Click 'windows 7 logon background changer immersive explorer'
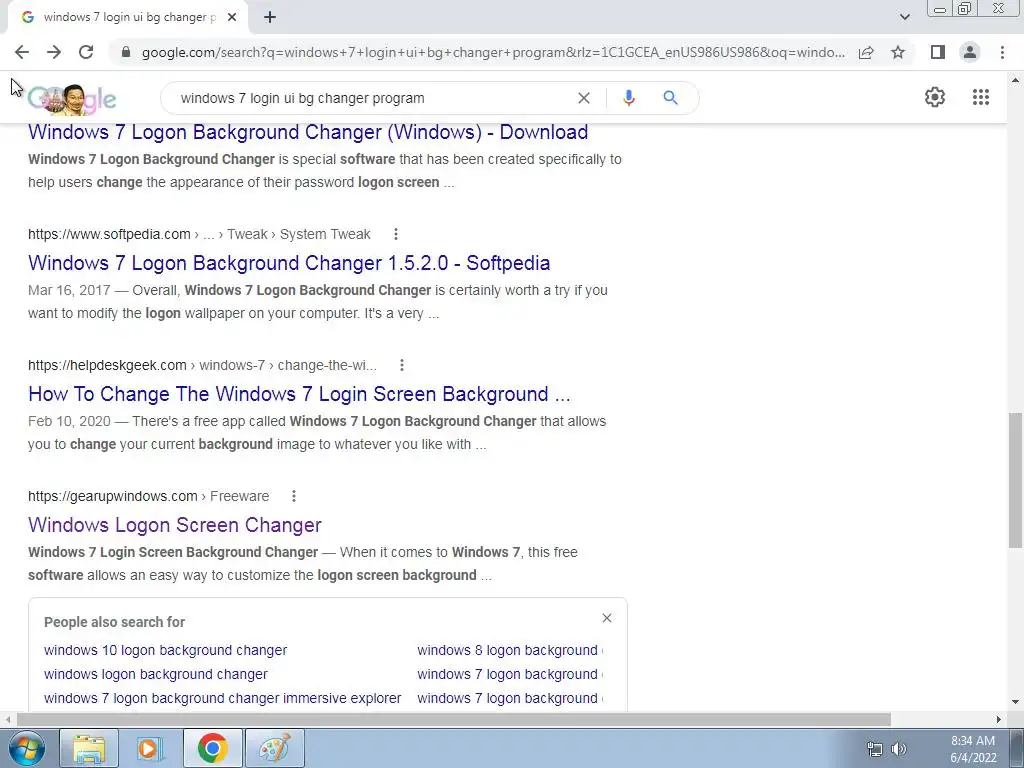 (x=222, y=698)
